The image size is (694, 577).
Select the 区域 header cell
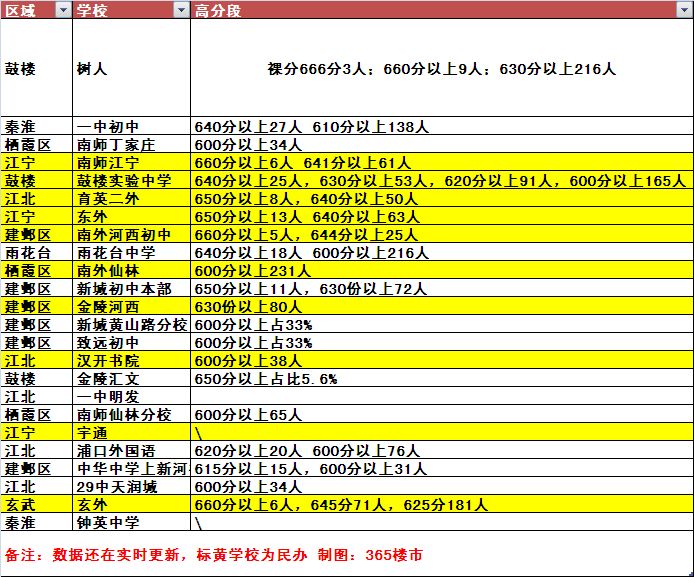point(36,10)
